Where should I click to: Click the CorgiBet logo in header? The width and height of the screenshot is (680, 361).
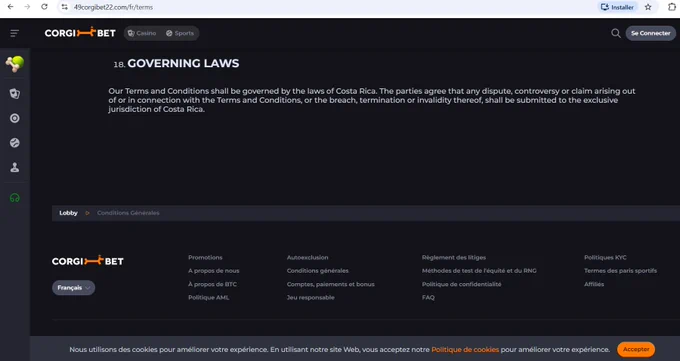point(80,33)
